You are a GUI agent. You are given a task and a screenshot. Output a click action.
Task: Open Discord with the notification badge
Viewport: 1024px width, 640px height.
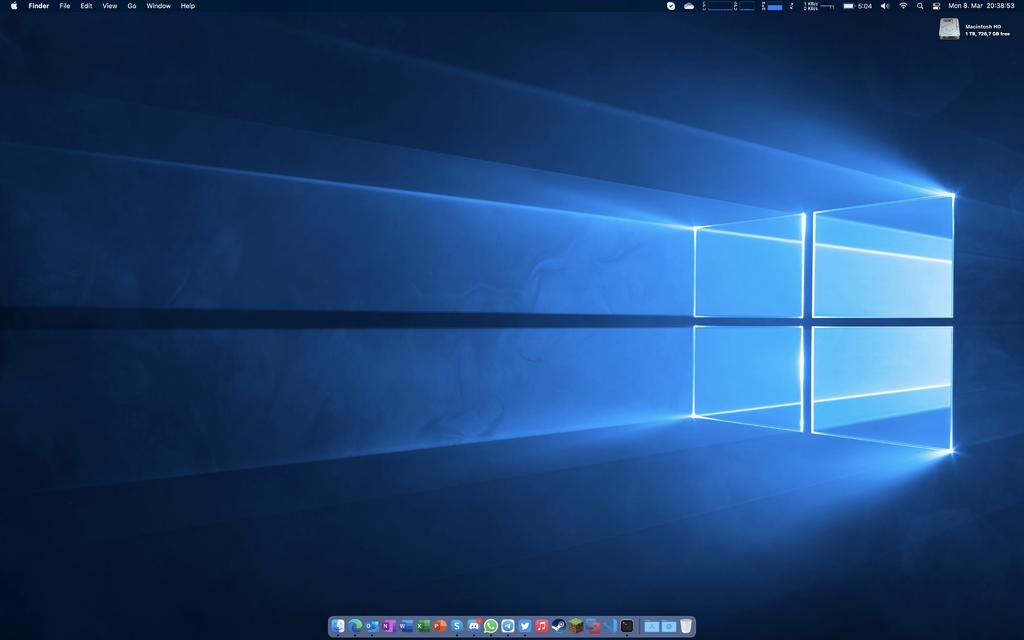474,626
